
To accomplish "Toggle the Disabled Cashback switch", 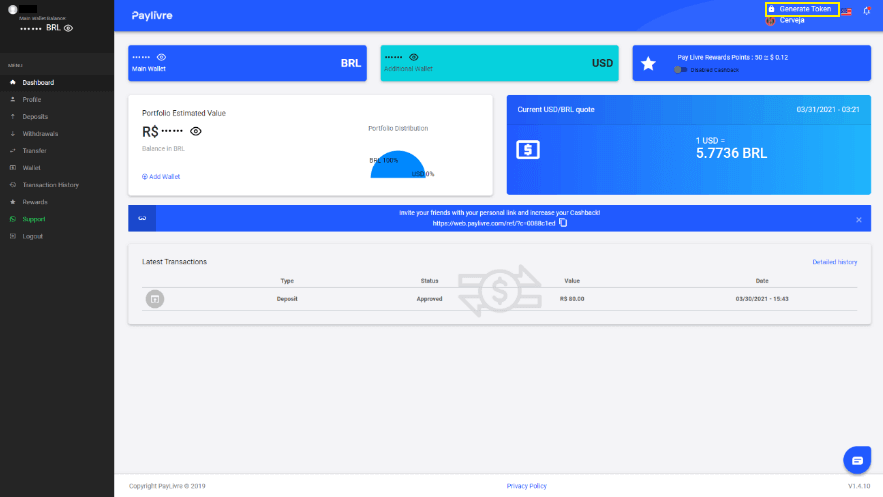I will tap(681, 70).
